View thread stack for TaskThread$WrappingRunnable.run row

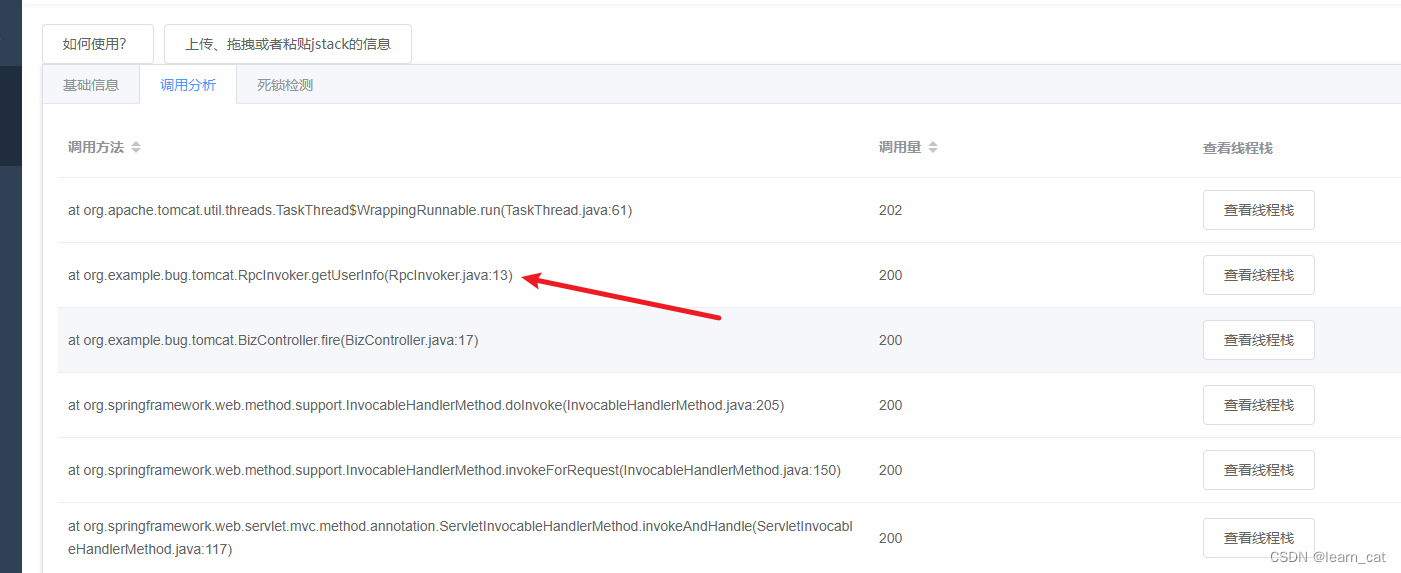pyautogui.click(x=1259, y=210)
